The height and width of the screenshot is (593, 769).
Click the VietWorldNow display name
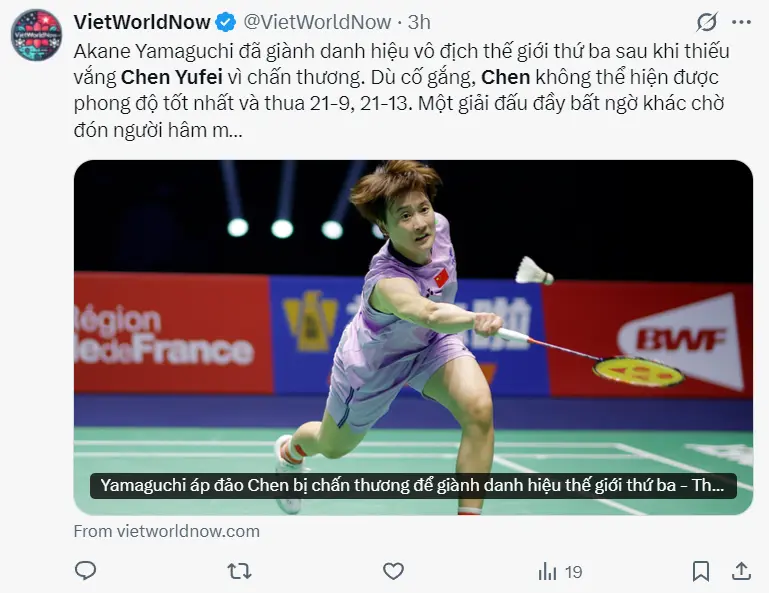pyautogui.click(x=142, y=22)
